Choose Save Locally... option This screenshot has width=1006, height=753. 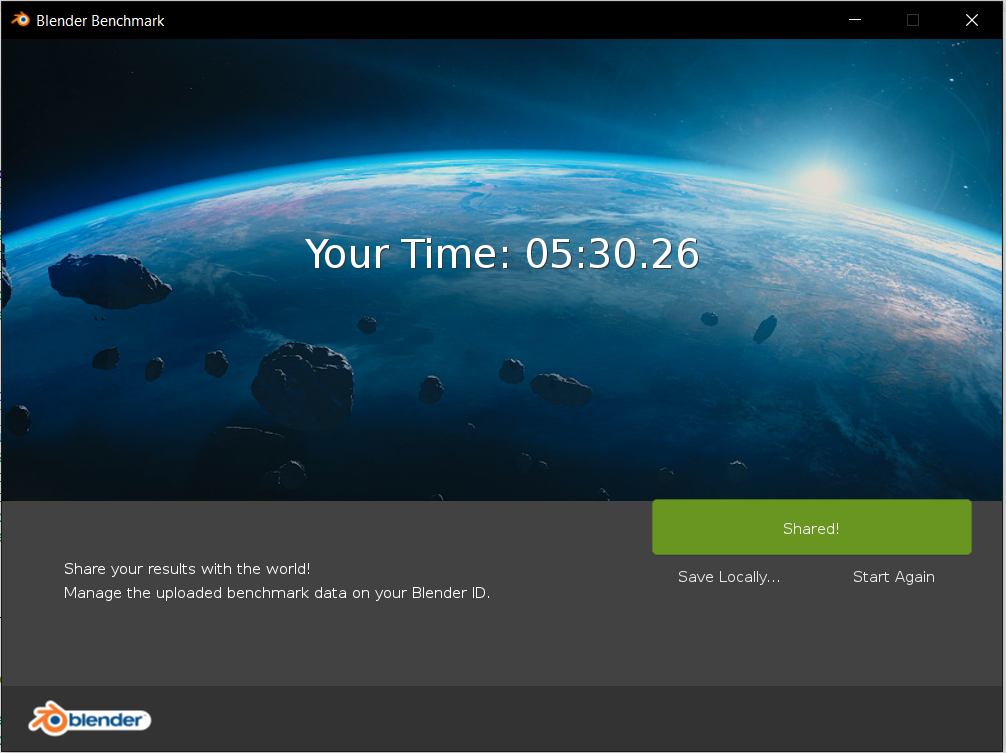pos(729,577)
